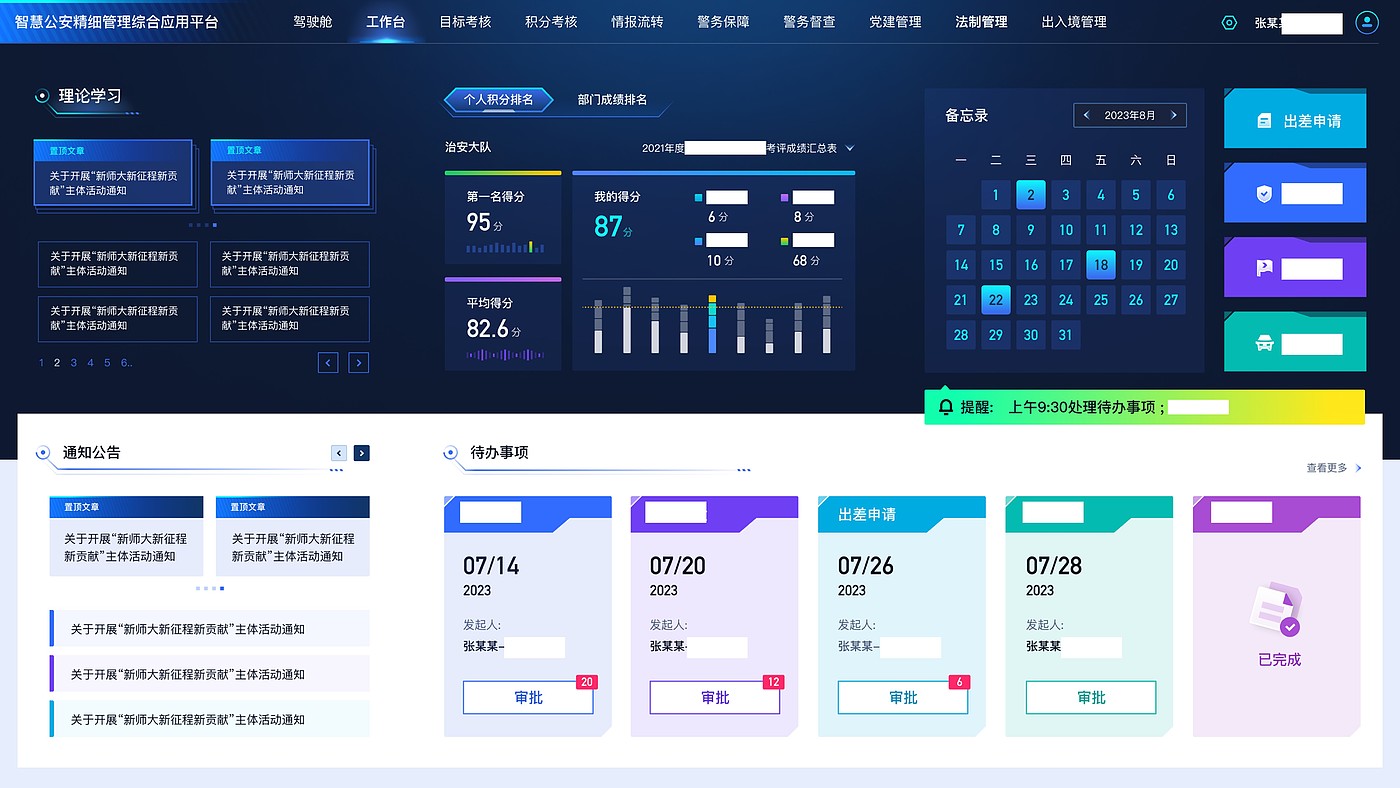Open the notice row with purple bar
Image resolution: width=1400 pixels, height=788 pixels.
click(209, 674)
